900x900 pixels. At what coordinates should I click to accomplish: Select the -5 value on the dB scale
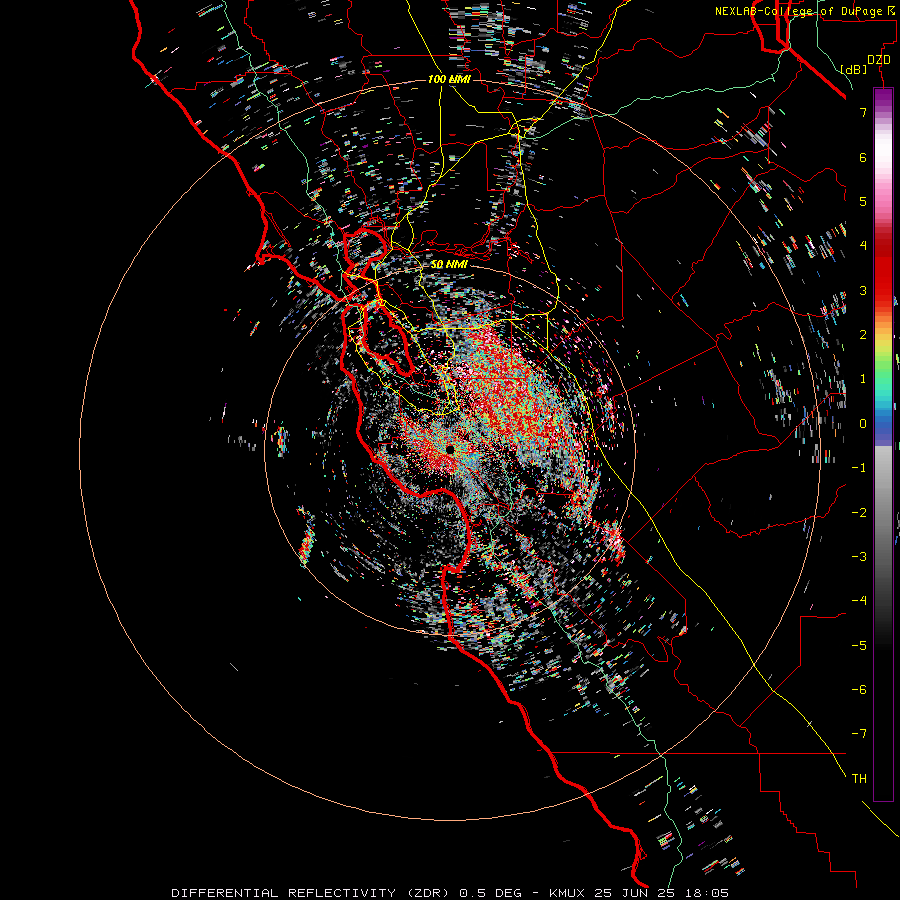click(x=859, y=646)
